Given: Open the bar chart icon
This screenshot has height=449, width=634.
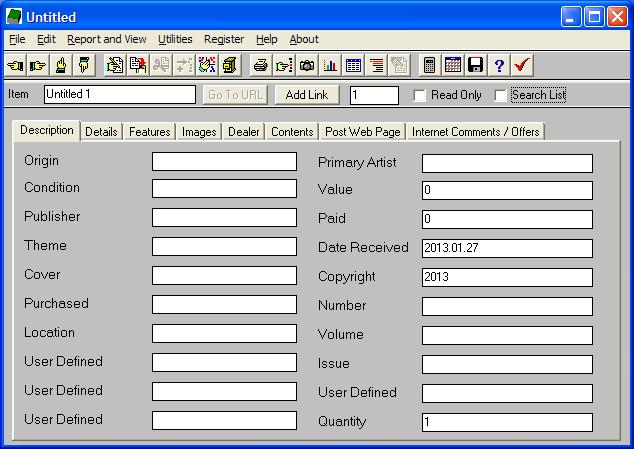Looking at the screenshot, I should pos(330,66).
